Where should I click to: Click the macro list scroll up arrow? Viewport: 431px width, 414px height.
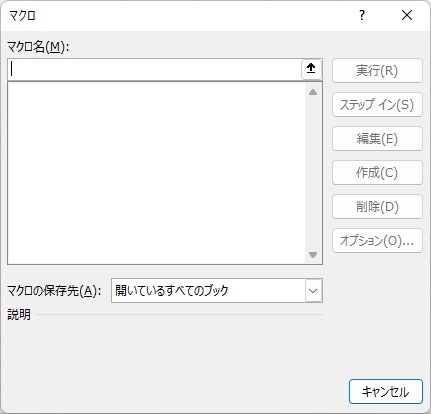click(x=313, y=92)
